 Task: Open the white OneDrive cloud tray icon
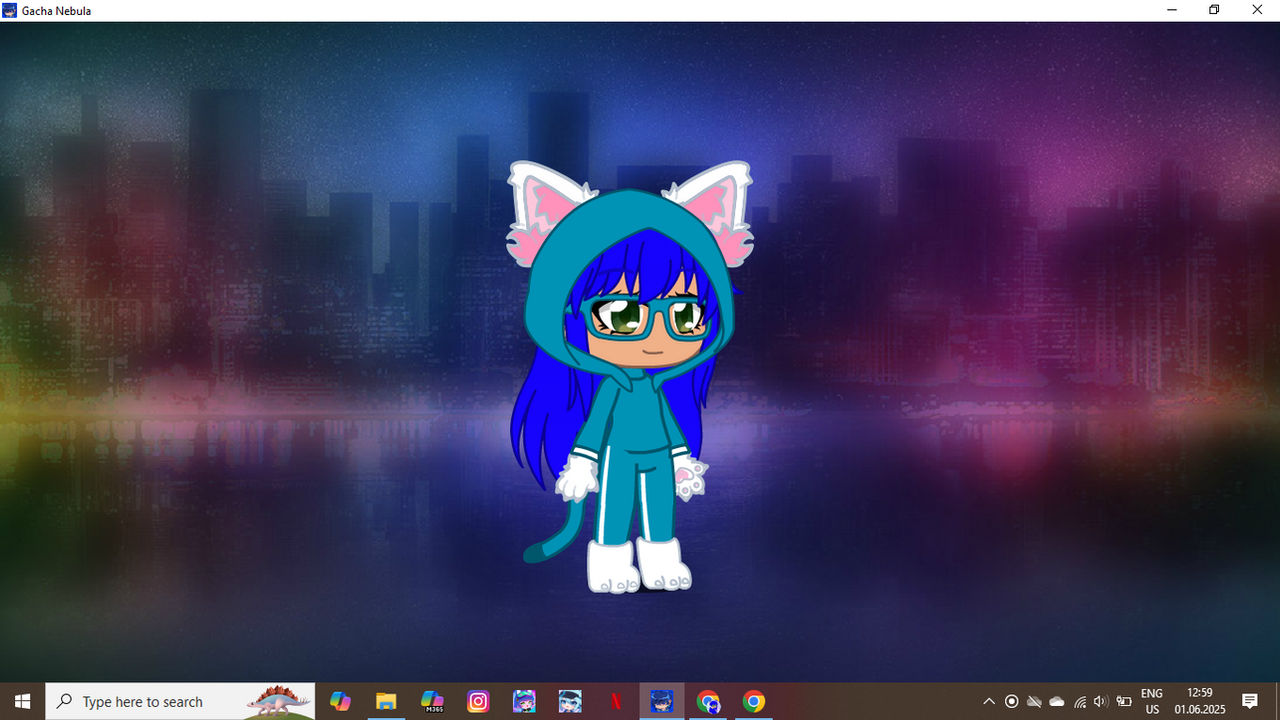1057,701
